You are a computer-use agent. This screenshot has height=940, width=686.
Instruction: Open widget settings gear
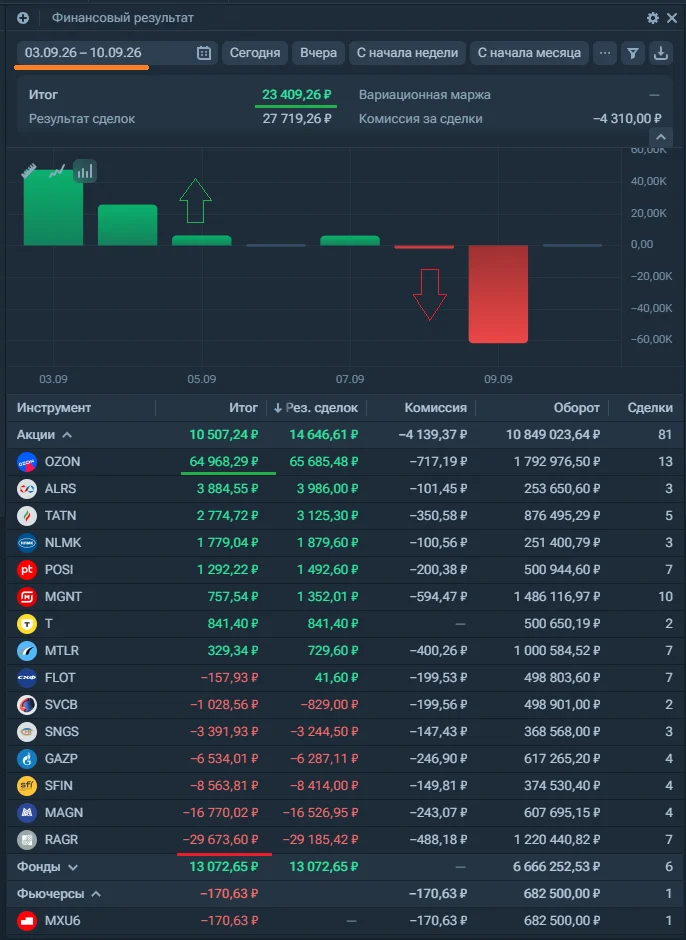(x=652, y=18)
